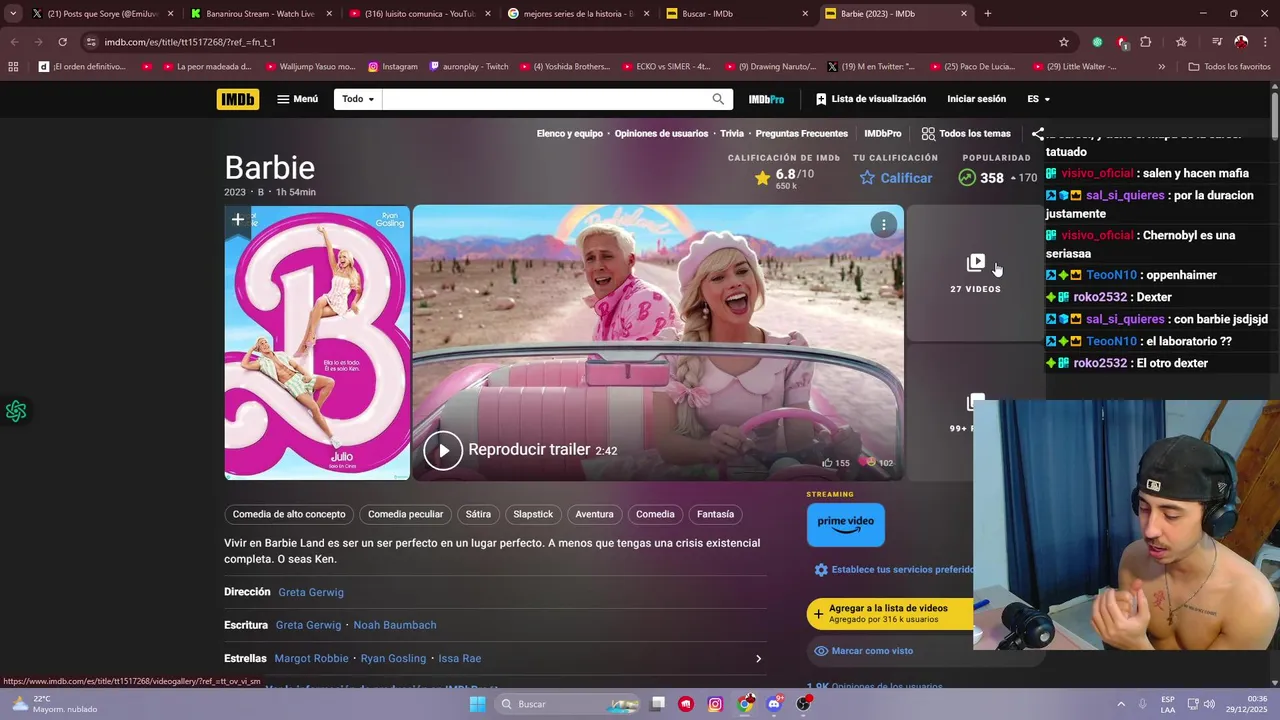Select Slapstick genre chip
Screen dimensions: 1280x720
coord(533,514)
